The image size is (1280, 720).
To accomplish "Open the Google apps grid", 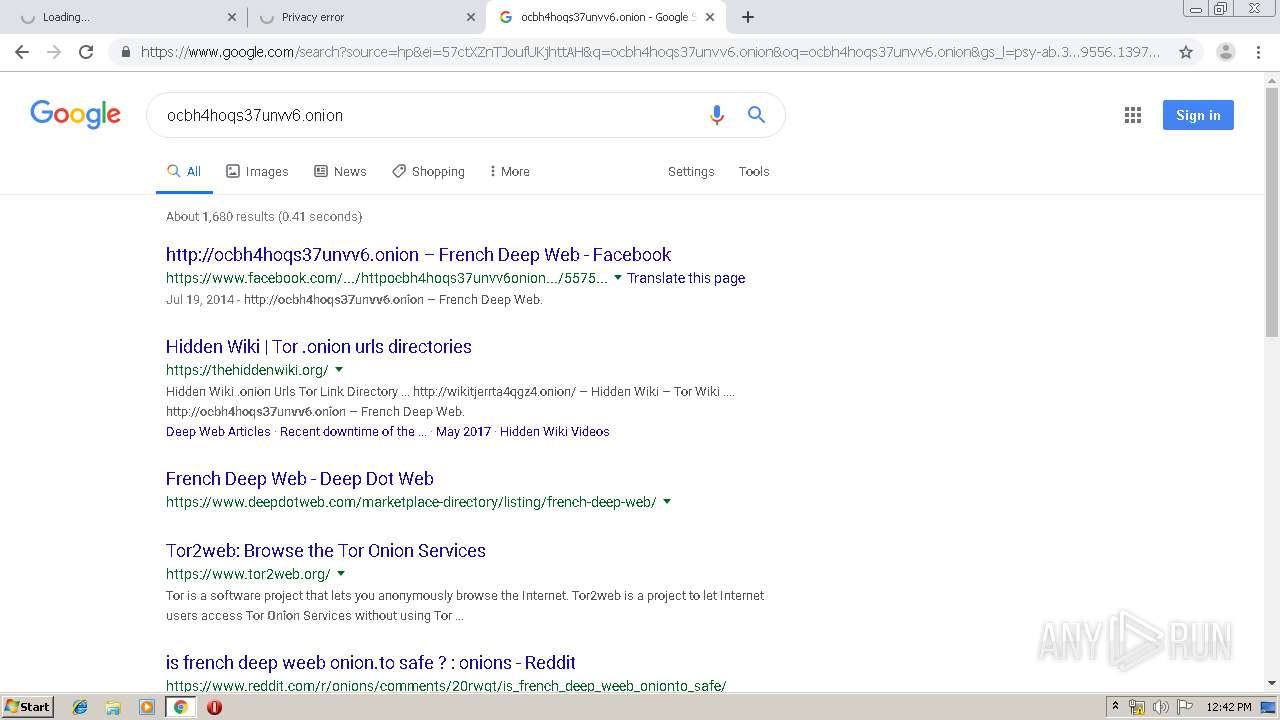I will (1133, 115).
